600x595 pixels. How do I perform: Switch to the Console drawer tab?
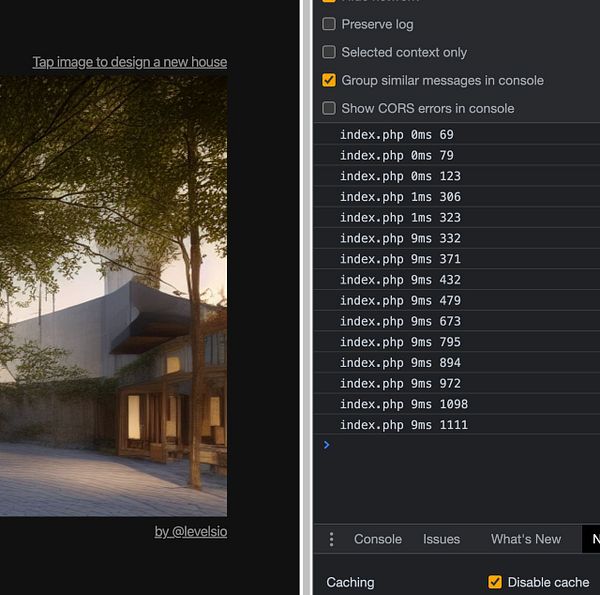tap(378, 539)
